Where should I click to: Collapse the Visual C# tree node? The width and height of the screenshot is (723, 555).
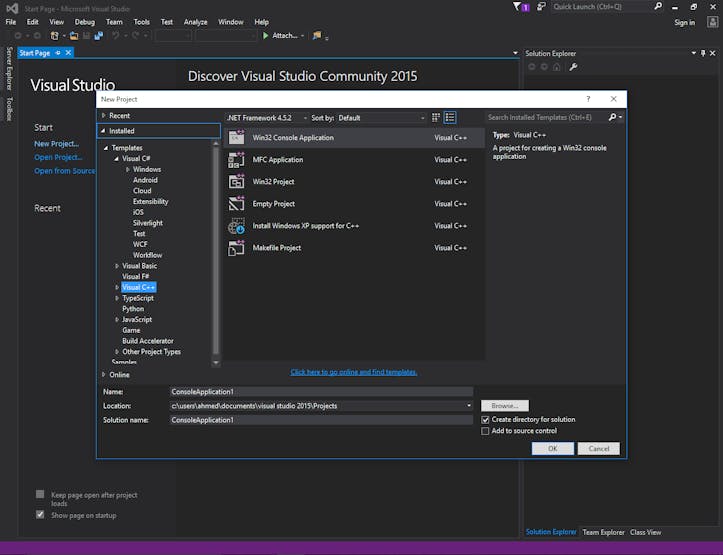click(116, 159)
